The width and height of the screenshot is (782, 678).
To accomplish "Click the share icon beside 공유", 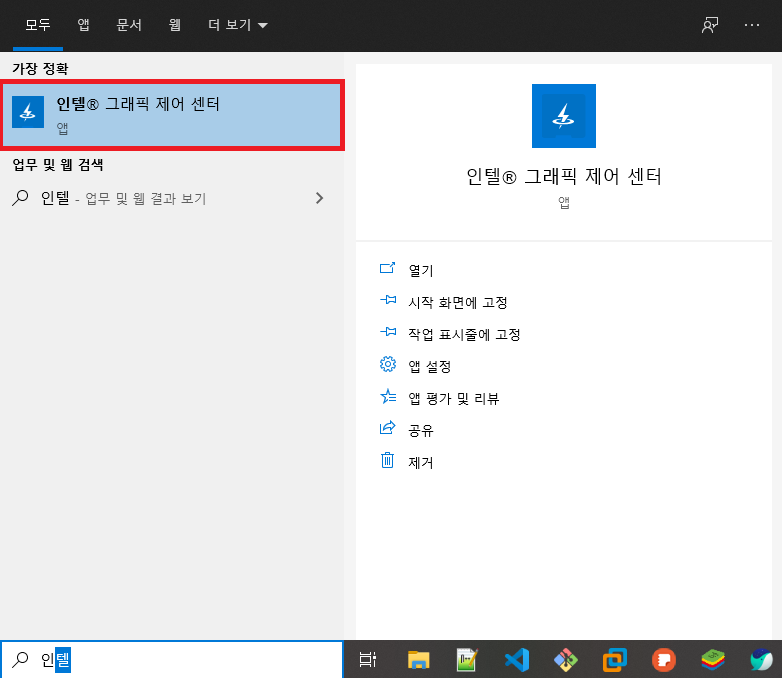I will [388, 428].
